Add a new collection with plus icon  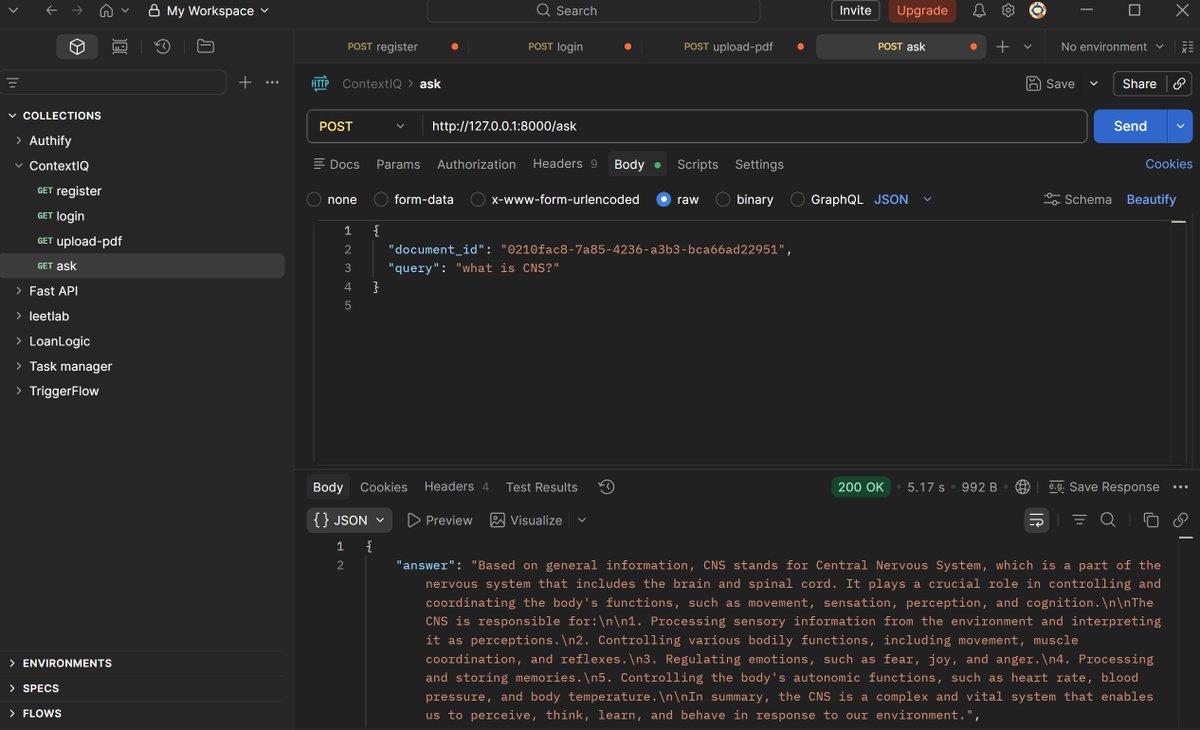coord(245,82)
